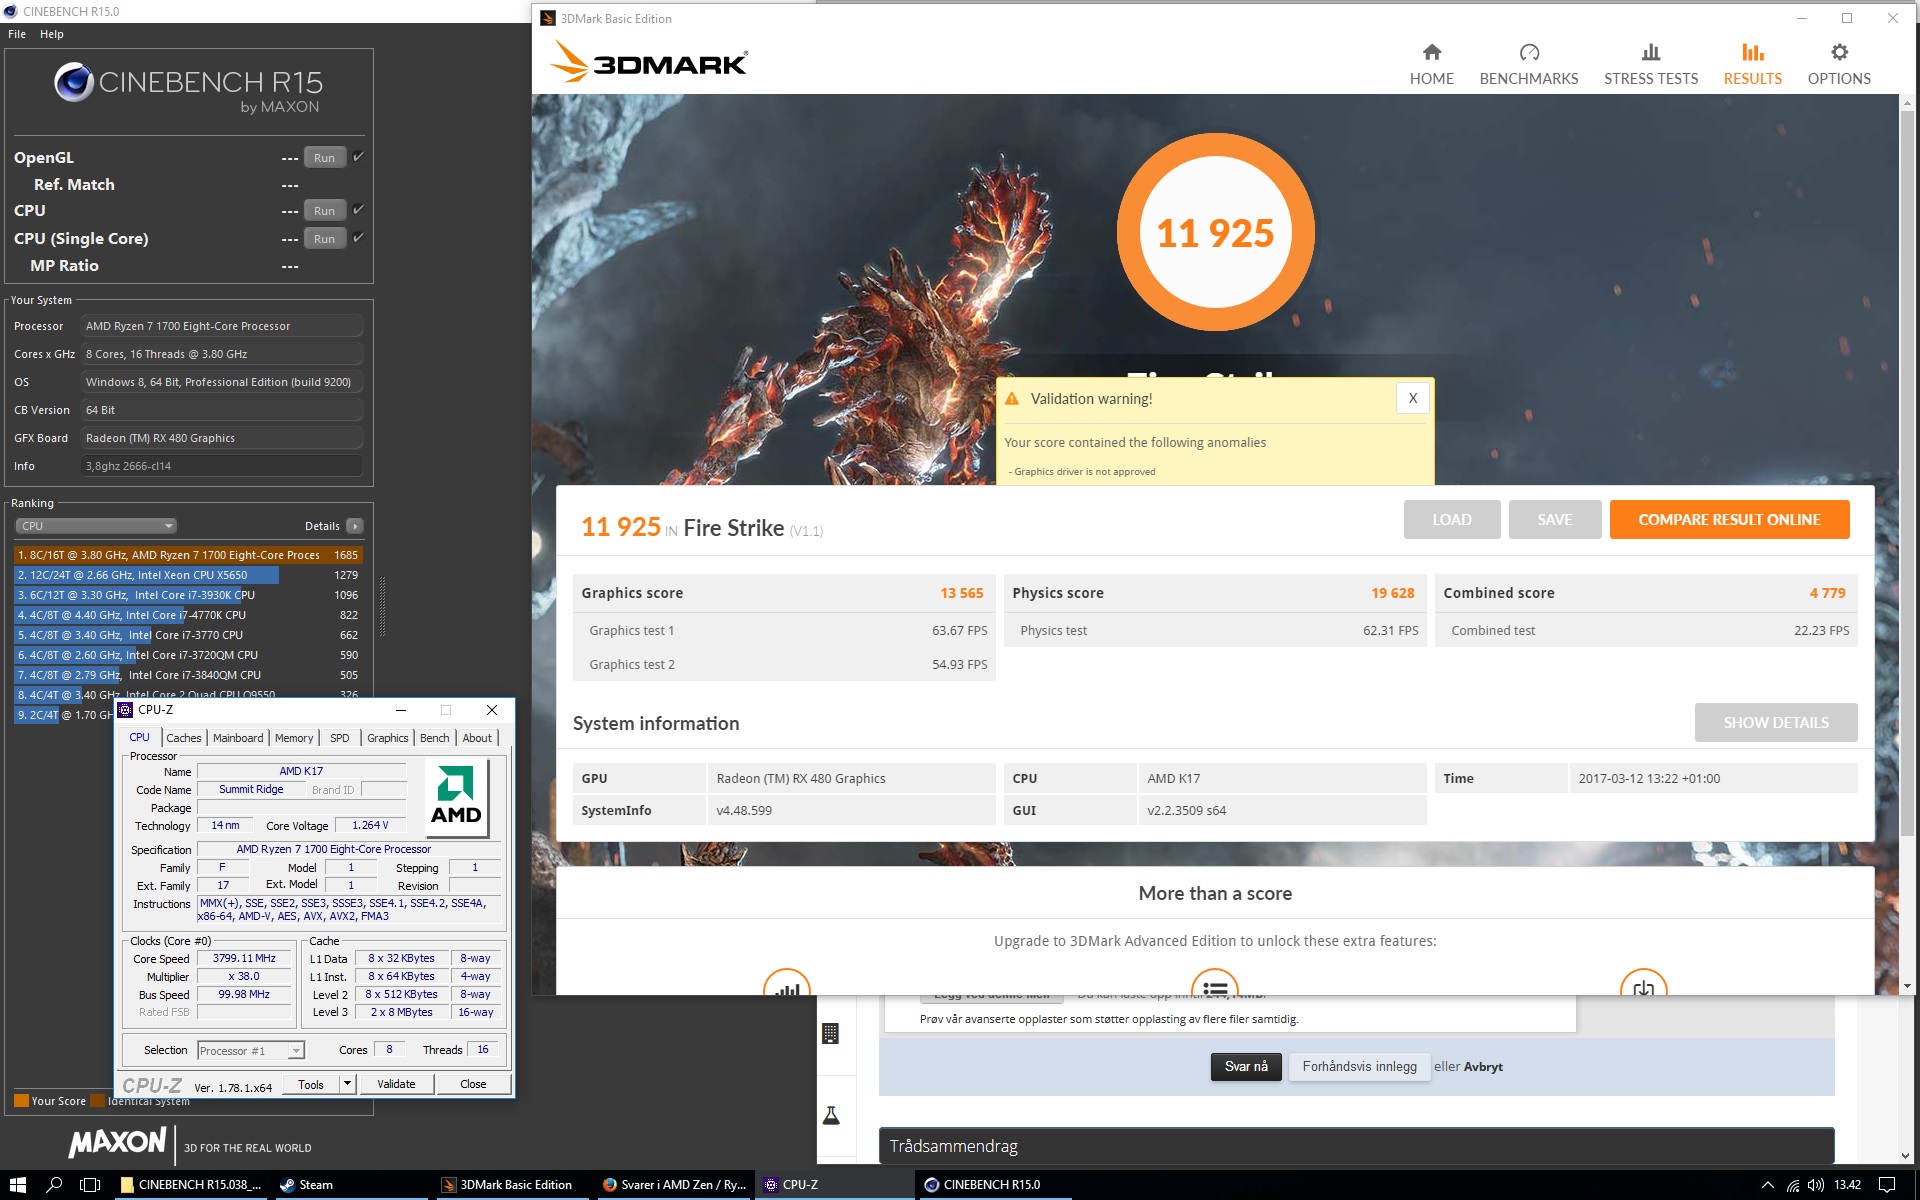This screenshot has width=1920, height=1200.
Task: Open the 3DMark Results section
Action: click(x=1752, y=65)
